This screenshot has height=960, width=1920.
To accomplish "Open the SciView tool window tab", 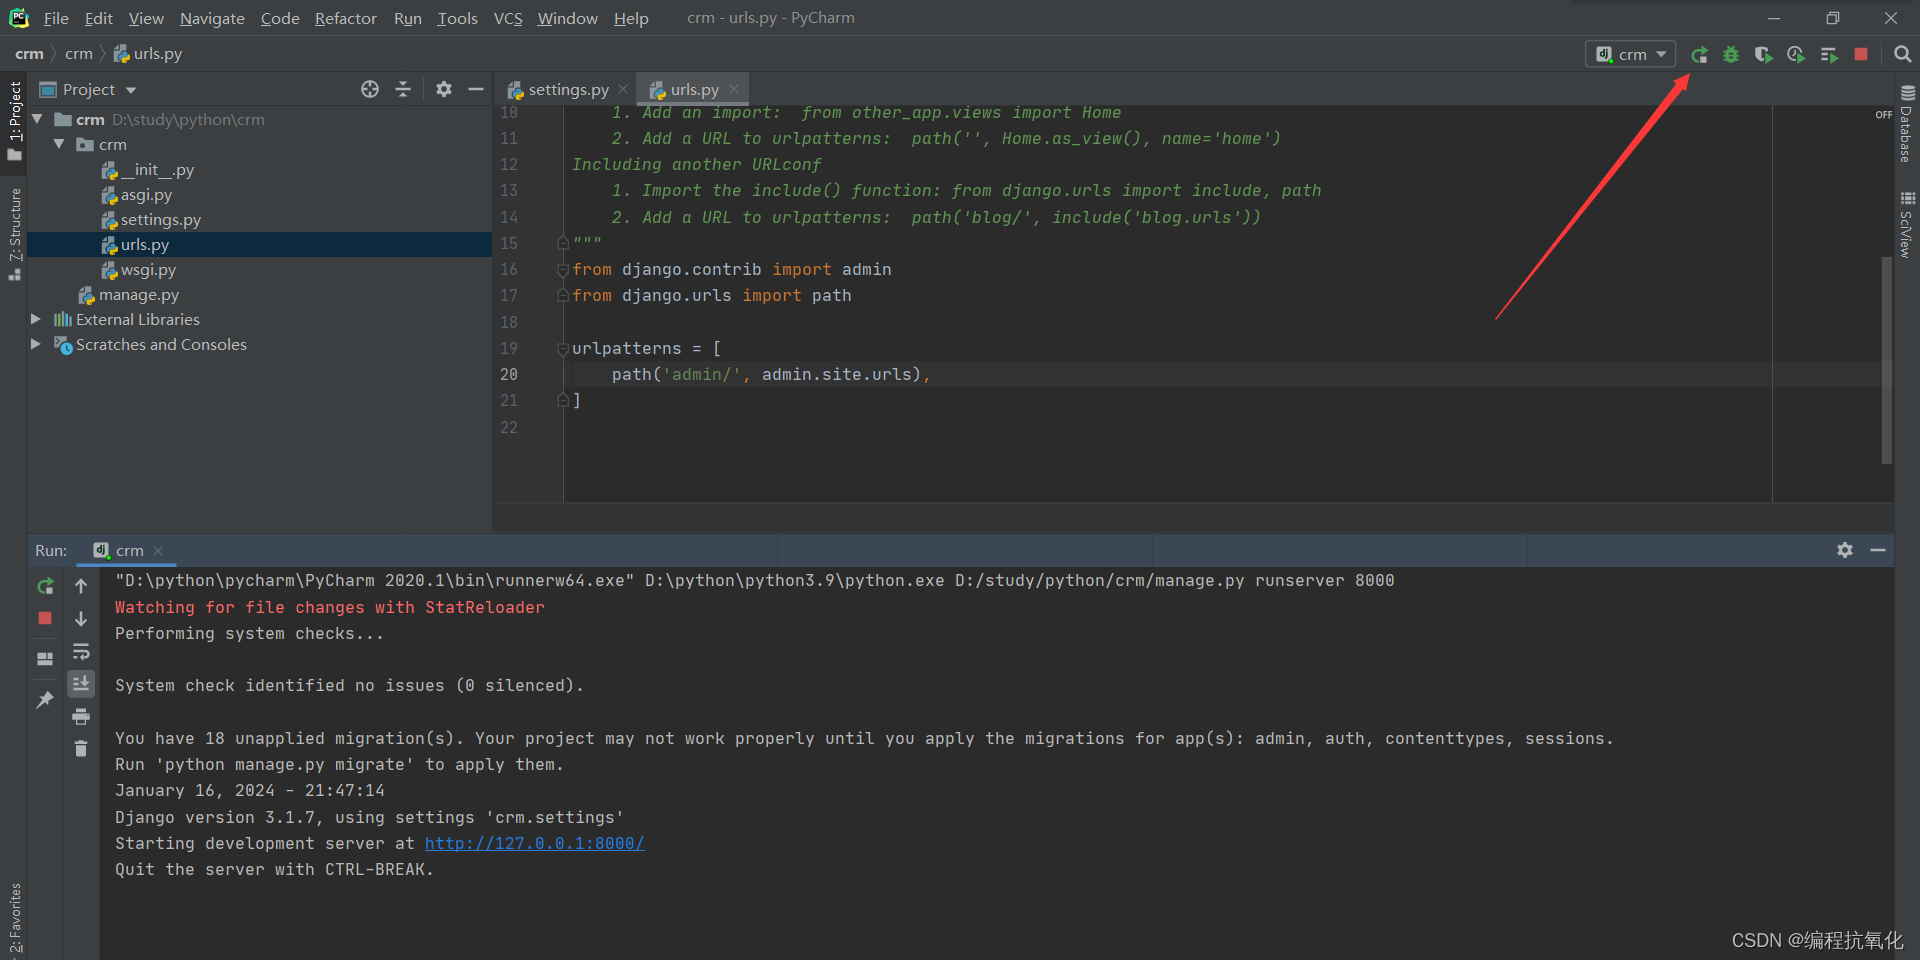I will pos(1906,224).
